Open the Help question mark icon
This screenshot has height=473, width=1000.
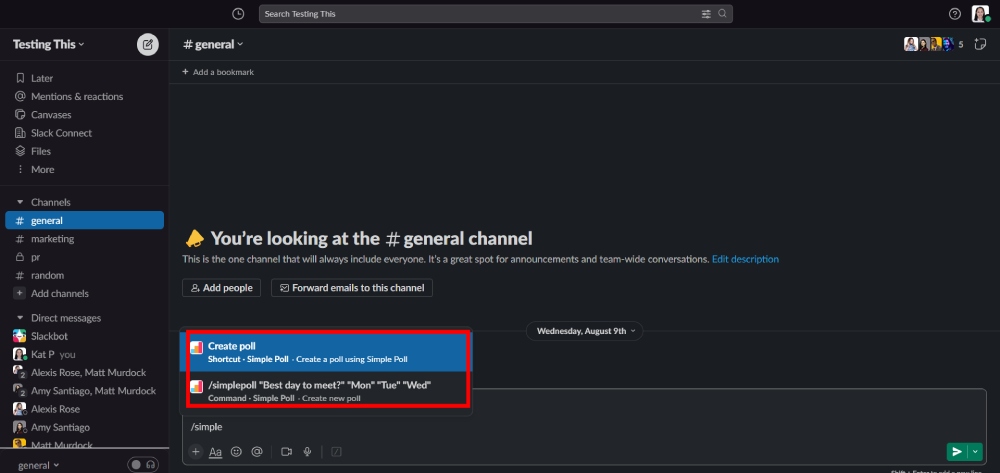[955, 13]
